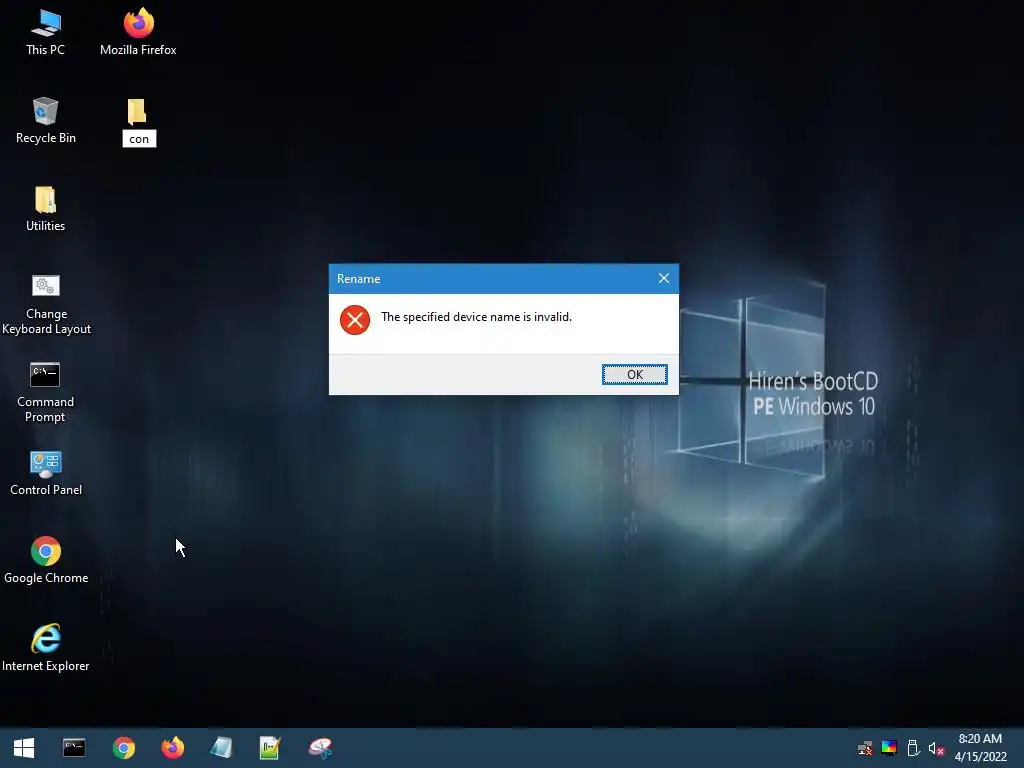Open the green chart notepad taskbar app
Viewport: 1024px width, 768px height.
click(x=270, y=748)
